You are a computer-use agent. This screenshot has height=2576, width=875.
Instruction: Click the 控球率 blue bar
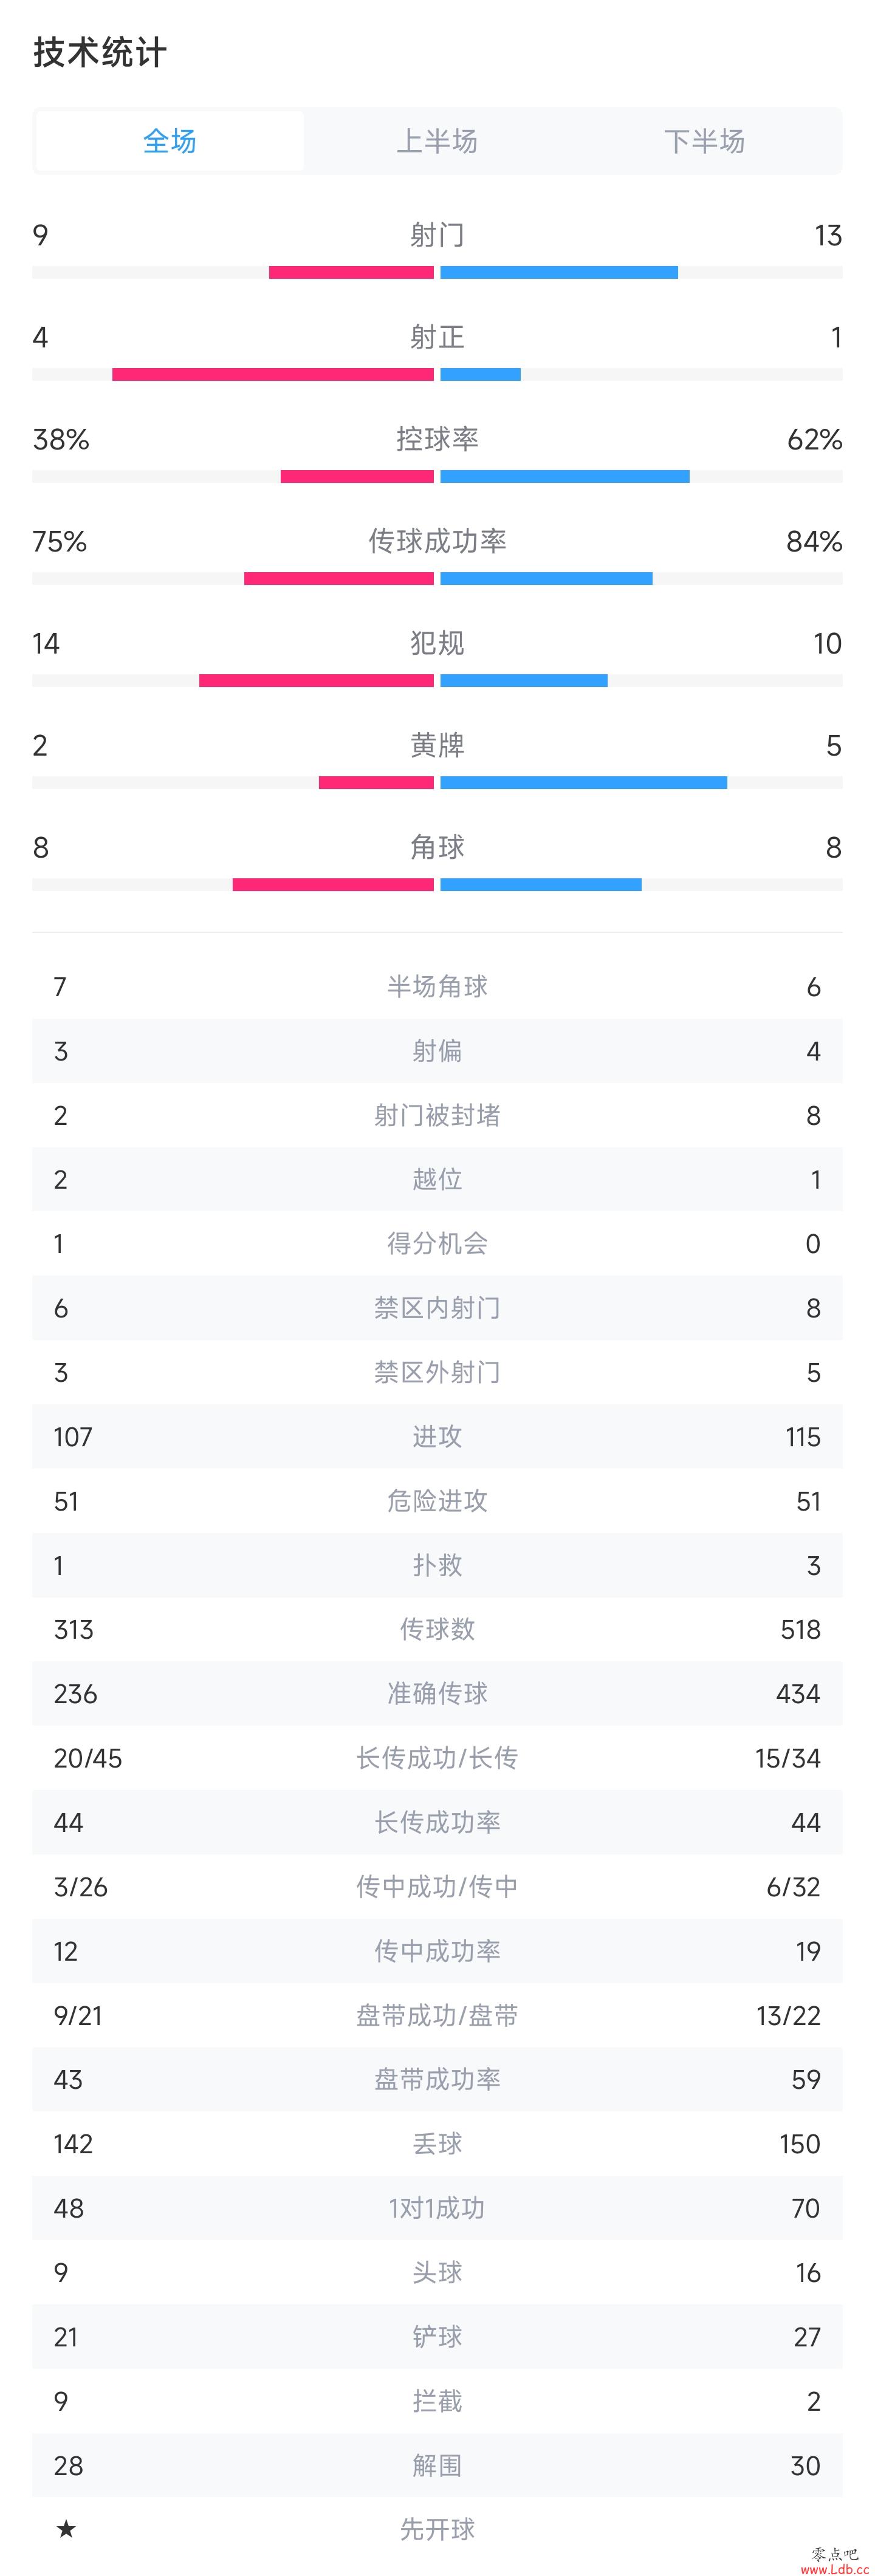click(565, 477)
